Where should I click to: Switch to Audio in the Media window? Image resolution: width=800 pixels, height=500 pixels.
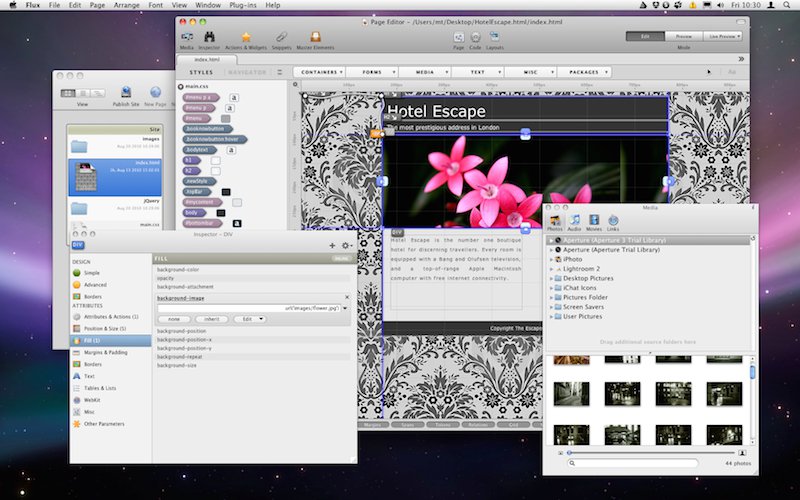coord(574,221)
